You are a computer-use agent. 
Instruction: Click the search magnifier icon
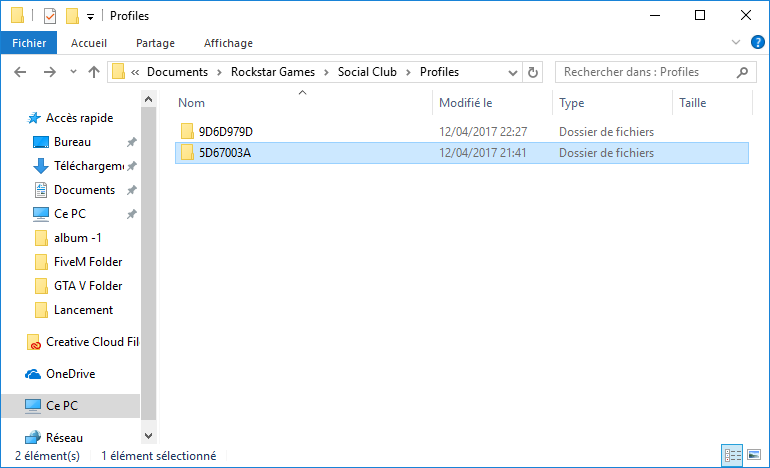click(742, 72)
